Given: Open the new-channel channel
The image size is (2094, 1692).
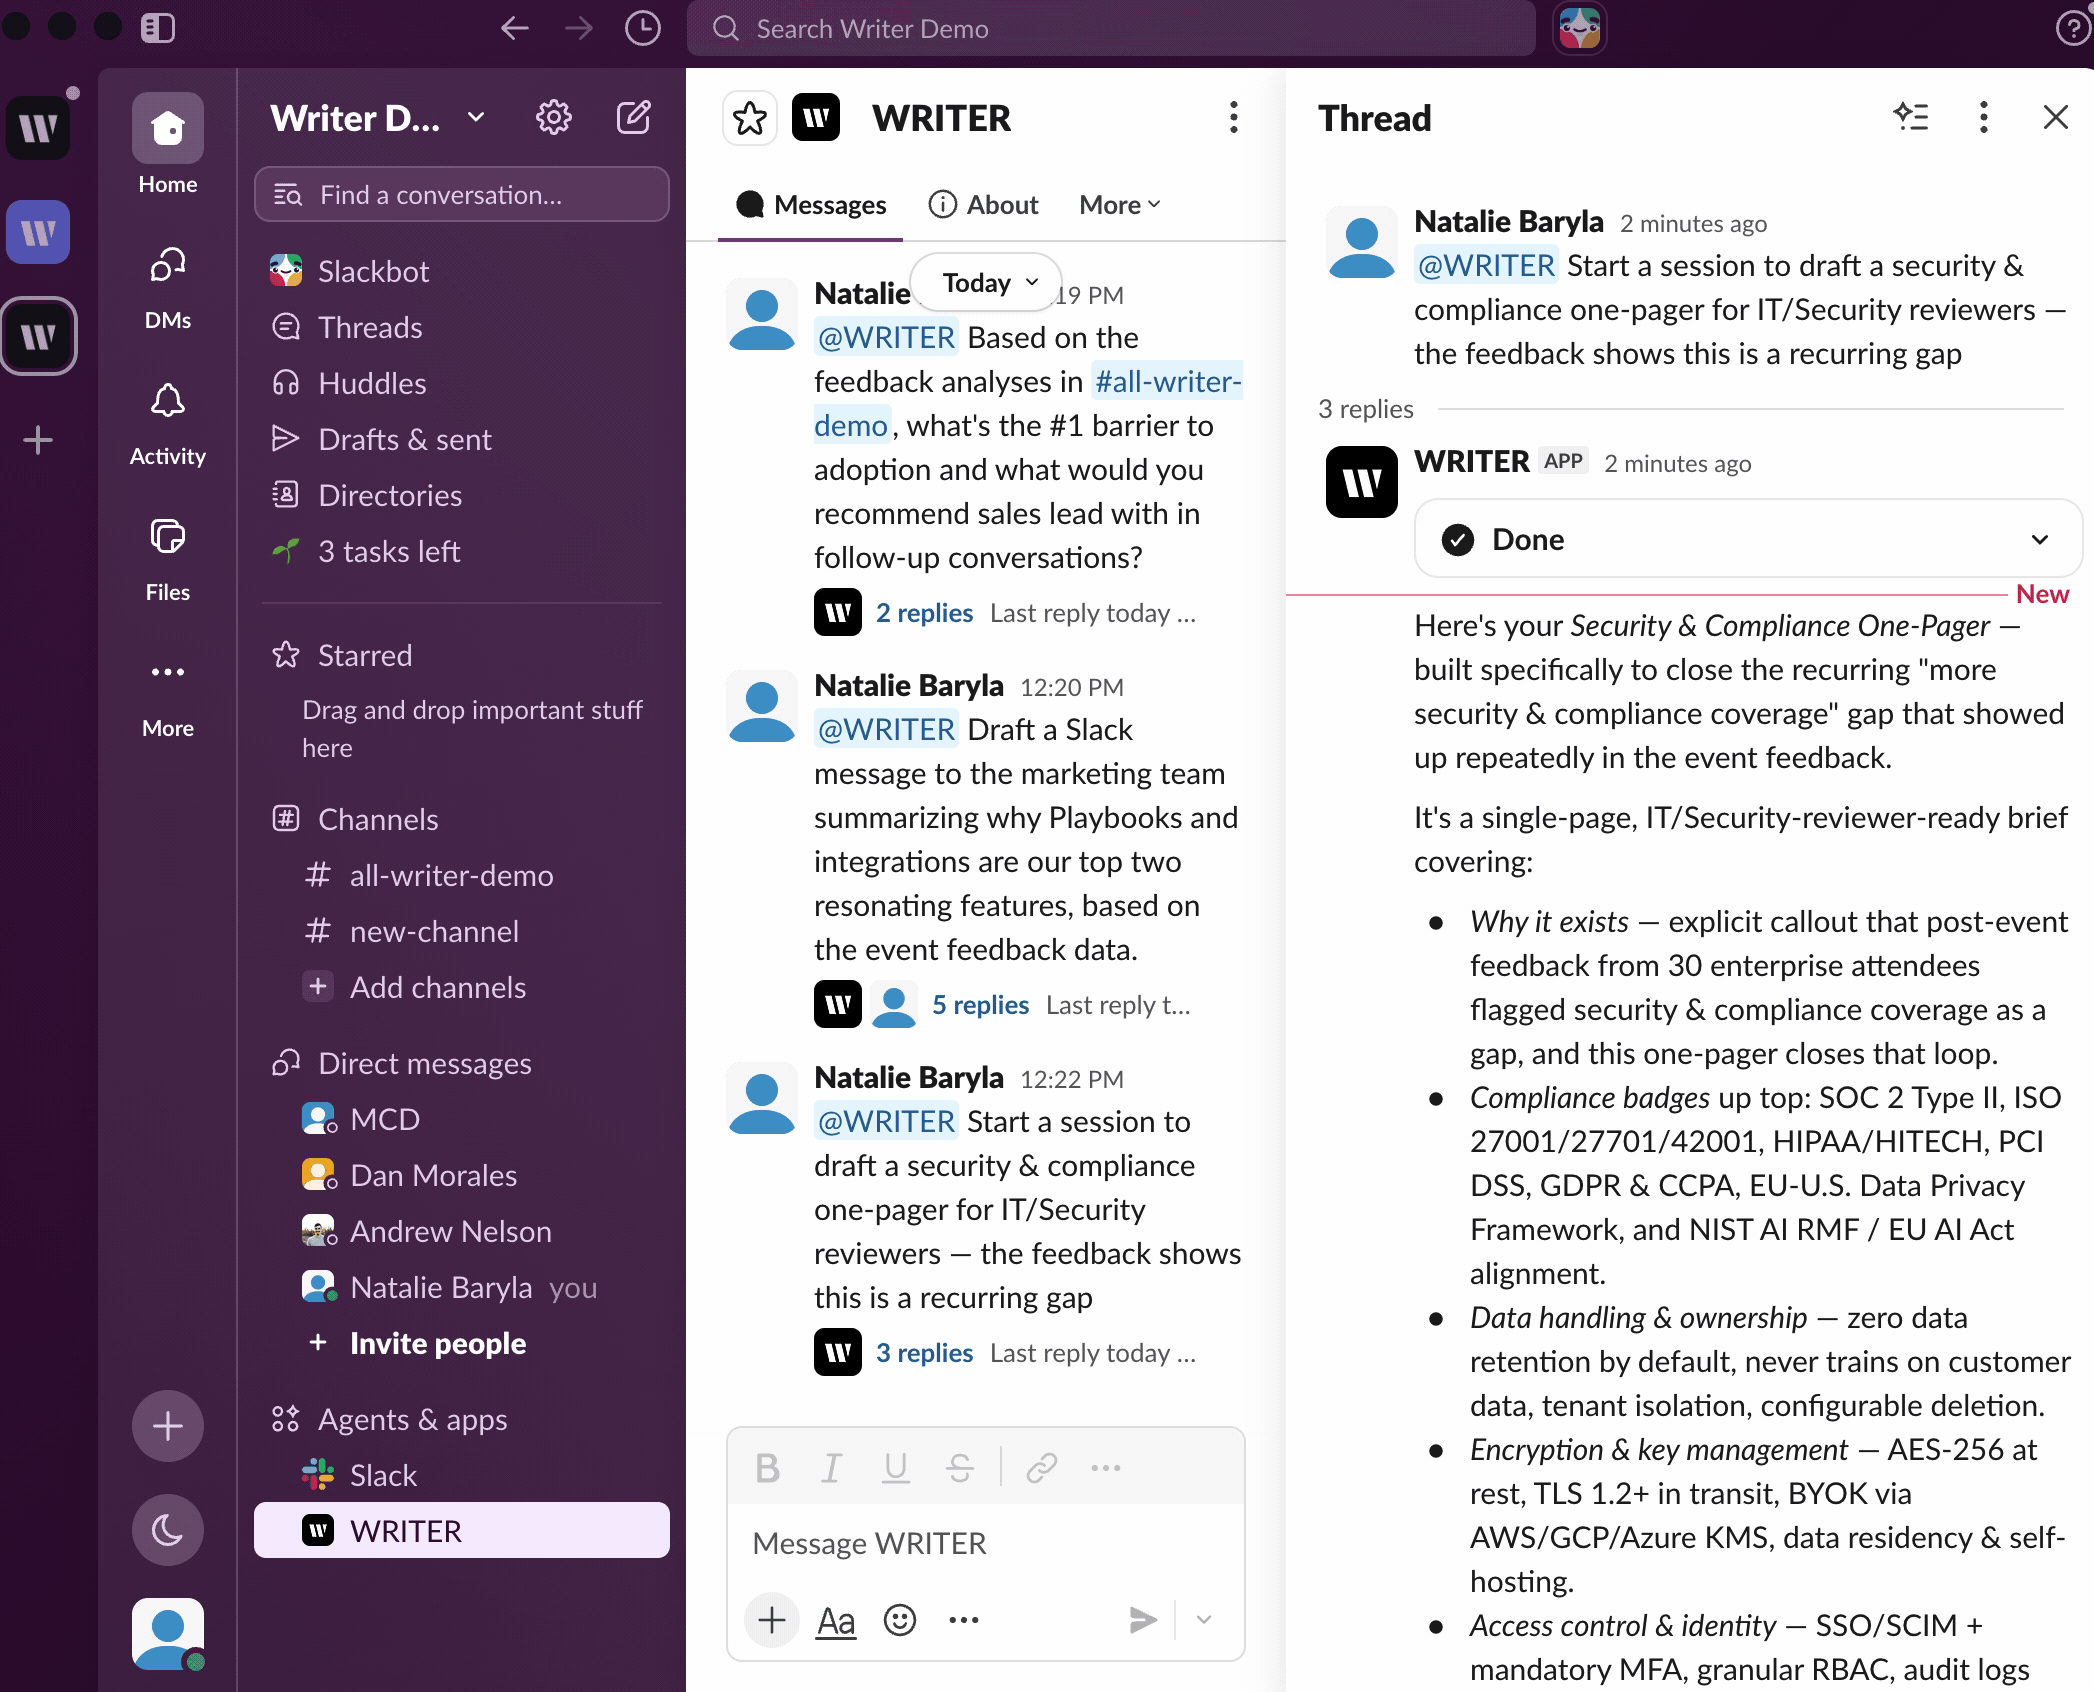Looking at the screenshot, I should [x=462, y=931].
